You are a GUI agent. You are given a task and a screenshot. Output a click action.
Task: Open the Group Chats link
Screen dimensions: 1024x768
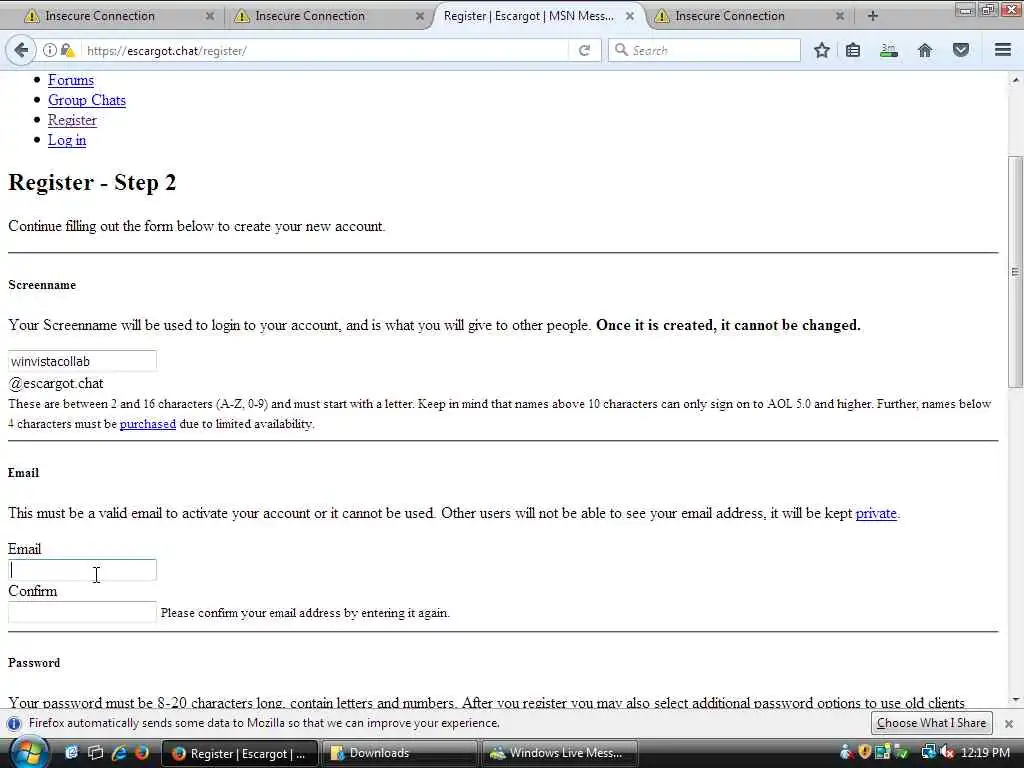tap(87, 100)
